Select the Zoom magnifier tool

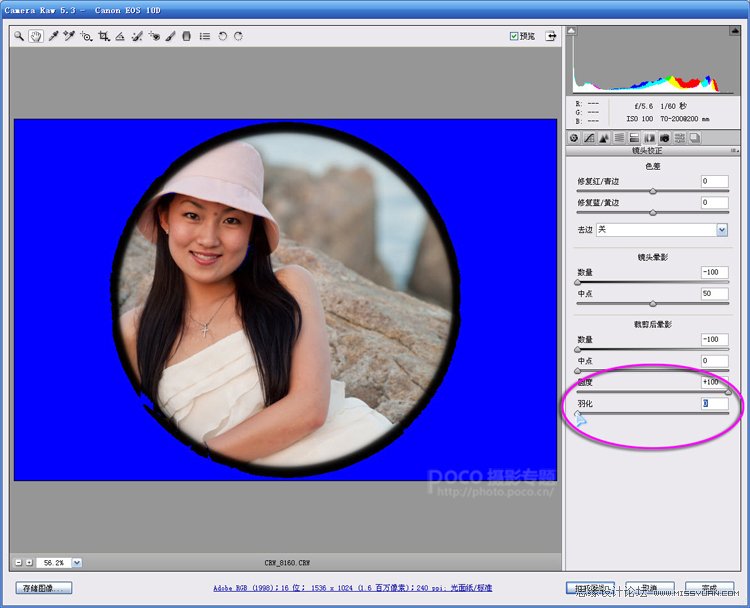19,36
